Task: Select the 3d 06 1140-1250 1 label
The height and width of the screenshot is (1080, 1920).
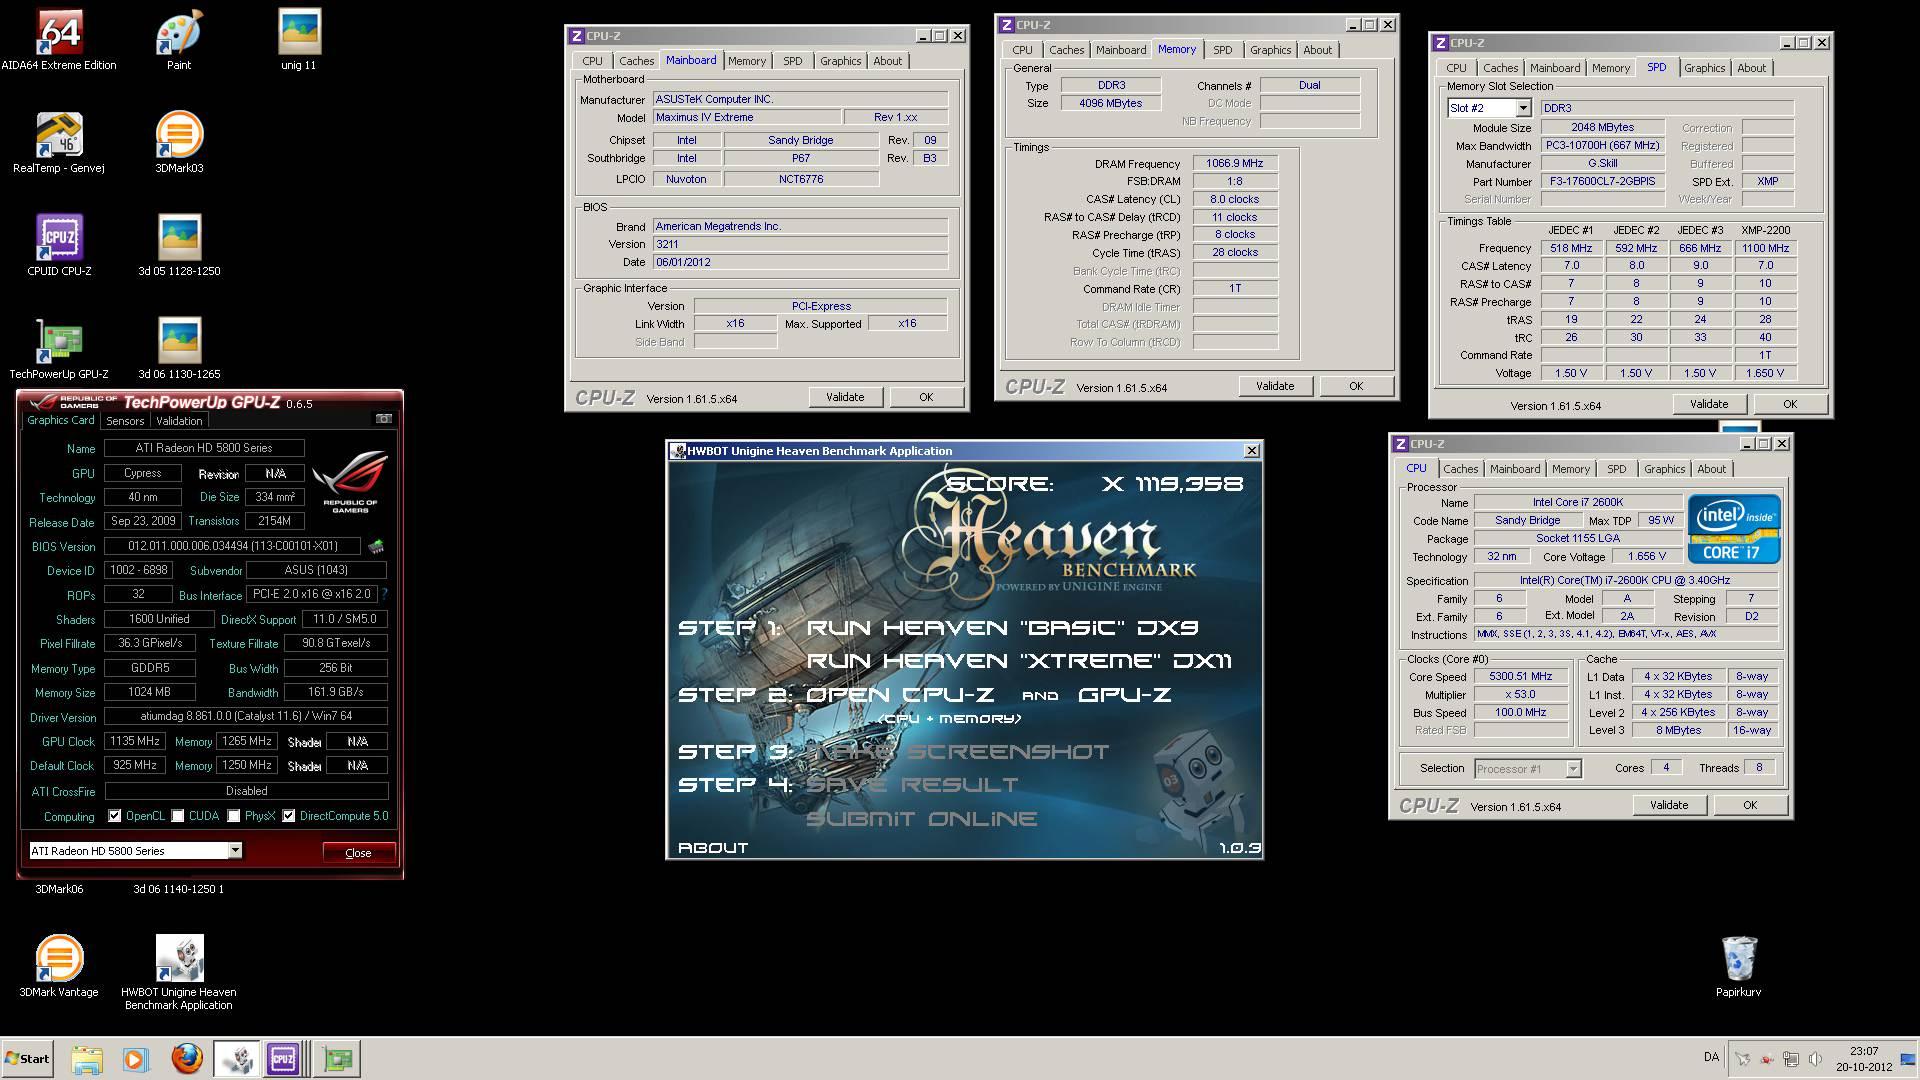Action: [x=179, y=889]
